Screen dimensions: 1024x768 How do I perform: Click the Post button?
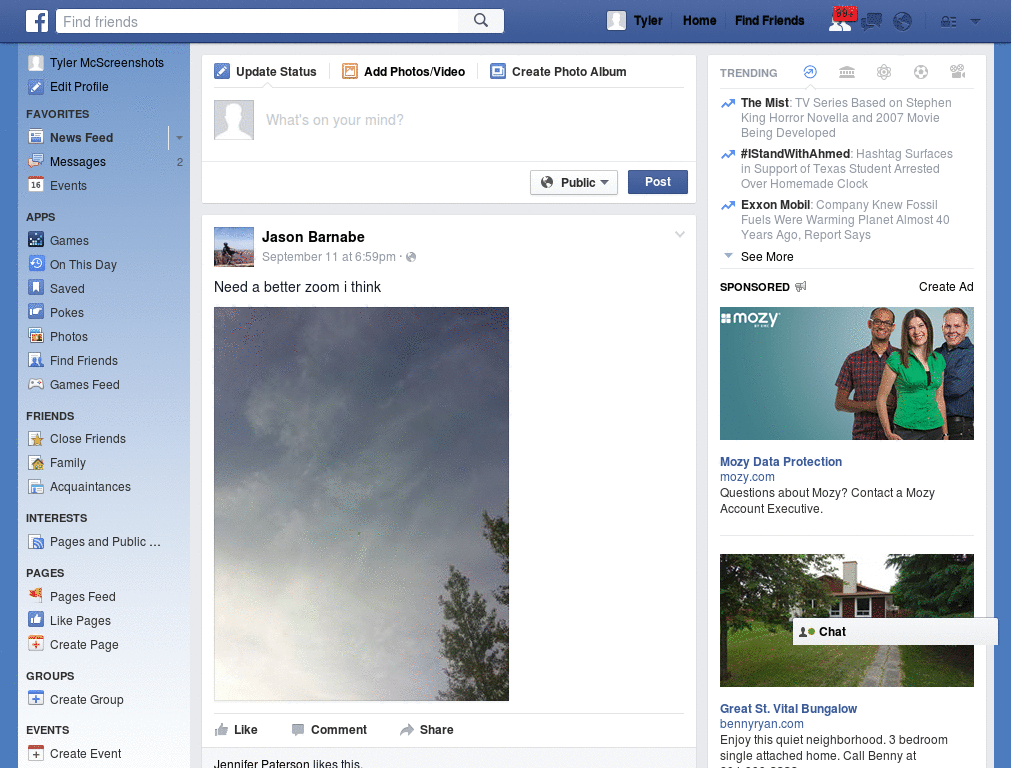(657, 182)
